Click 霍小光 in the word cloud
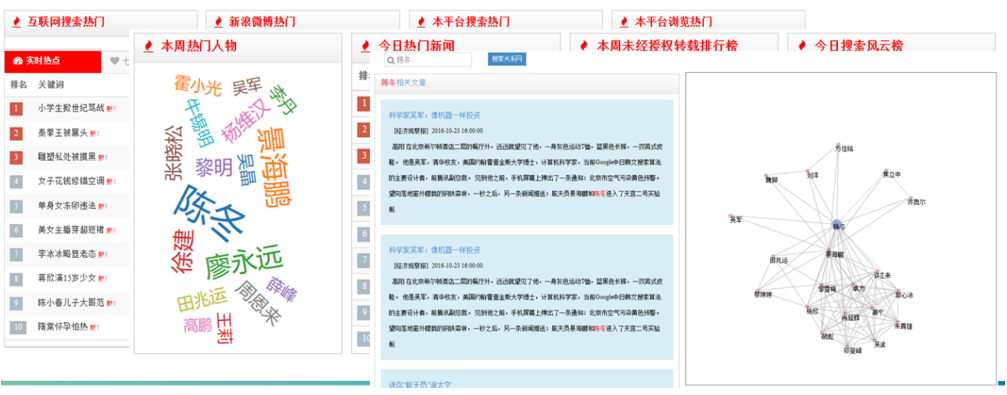 (198, 85)
